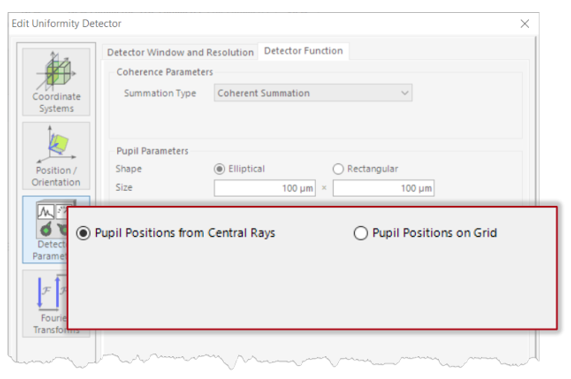
Task: Select the Detector Parameters sidebar icon
Action: (x=45, y=230)
